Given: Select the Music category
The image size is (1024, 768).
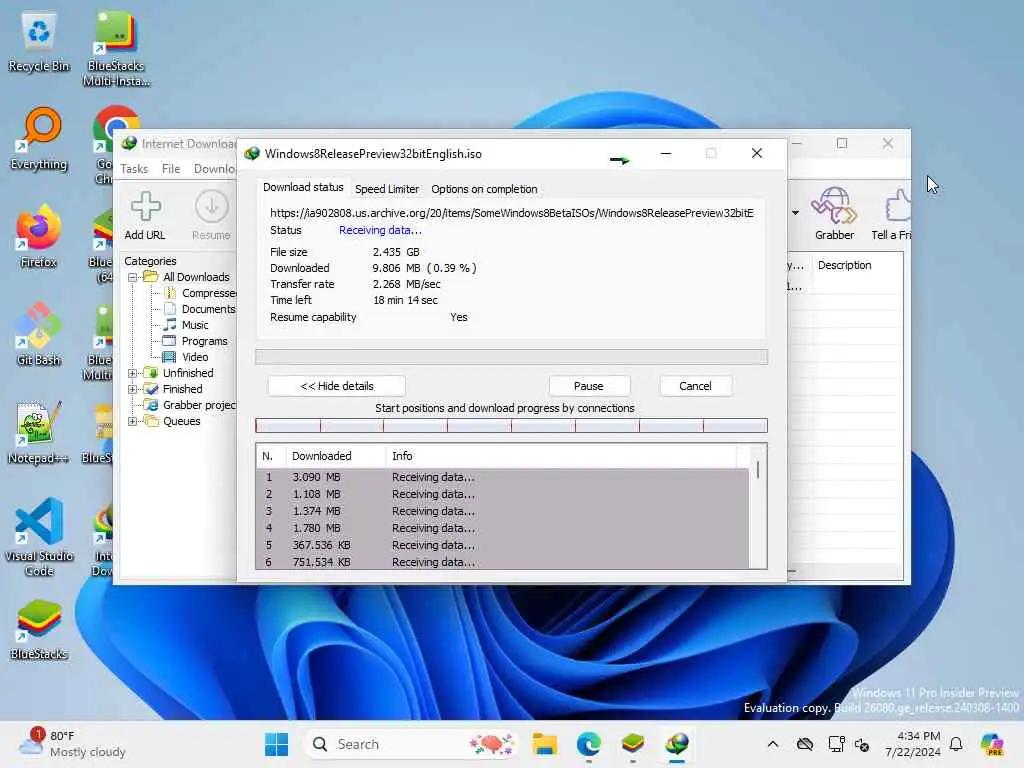Looking at the screenshot, I should [195, 325].
